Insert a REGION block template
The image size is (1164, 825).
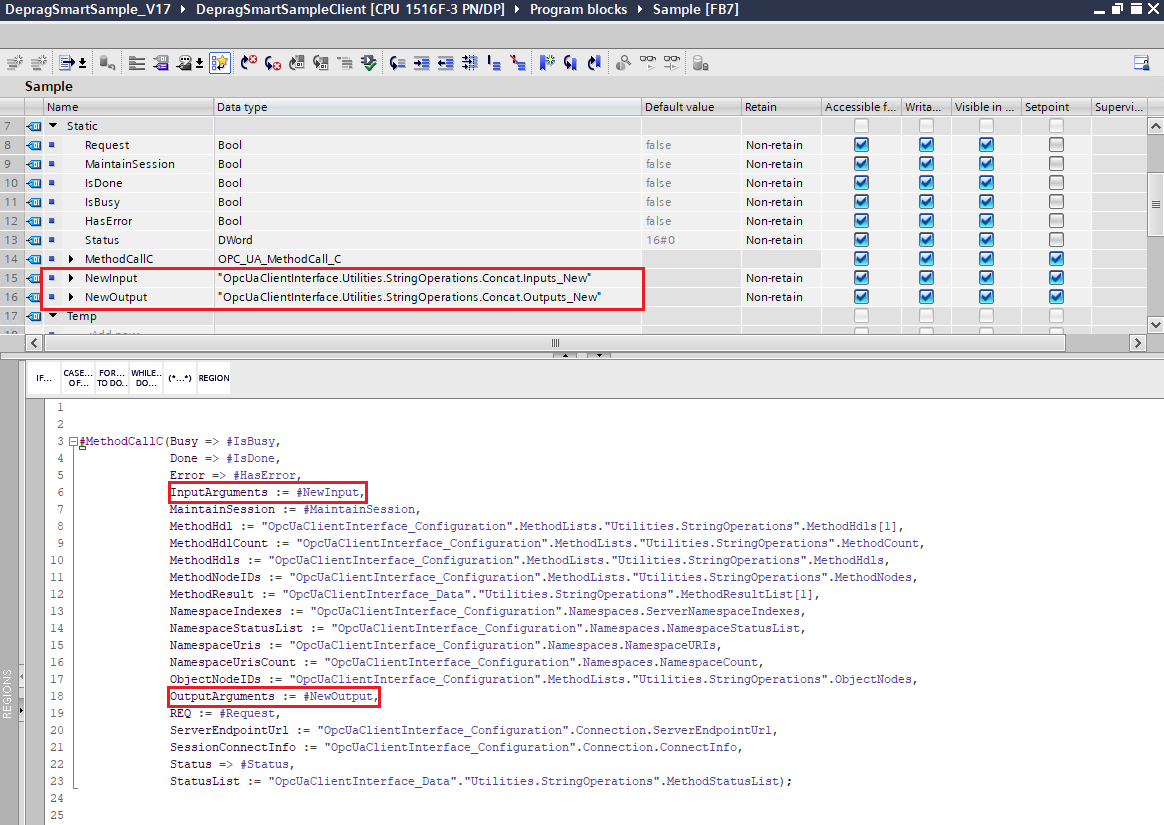[x=214, y=378]
